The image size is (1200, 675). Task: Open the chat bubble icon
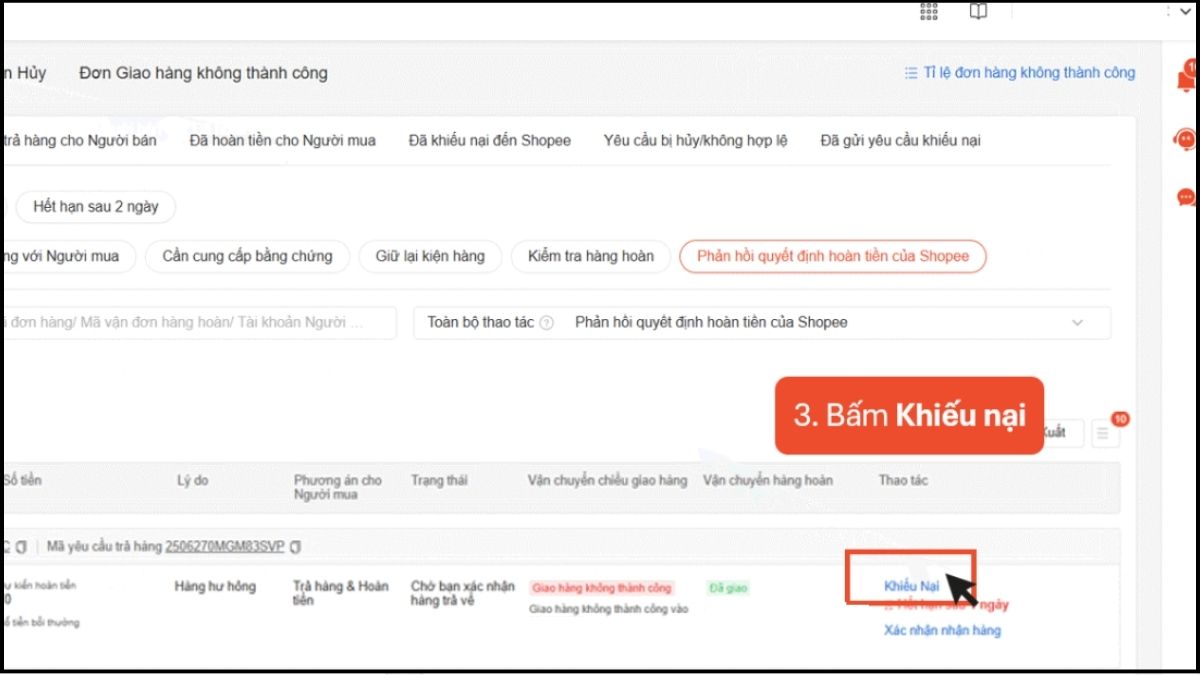click(1187, 197)
